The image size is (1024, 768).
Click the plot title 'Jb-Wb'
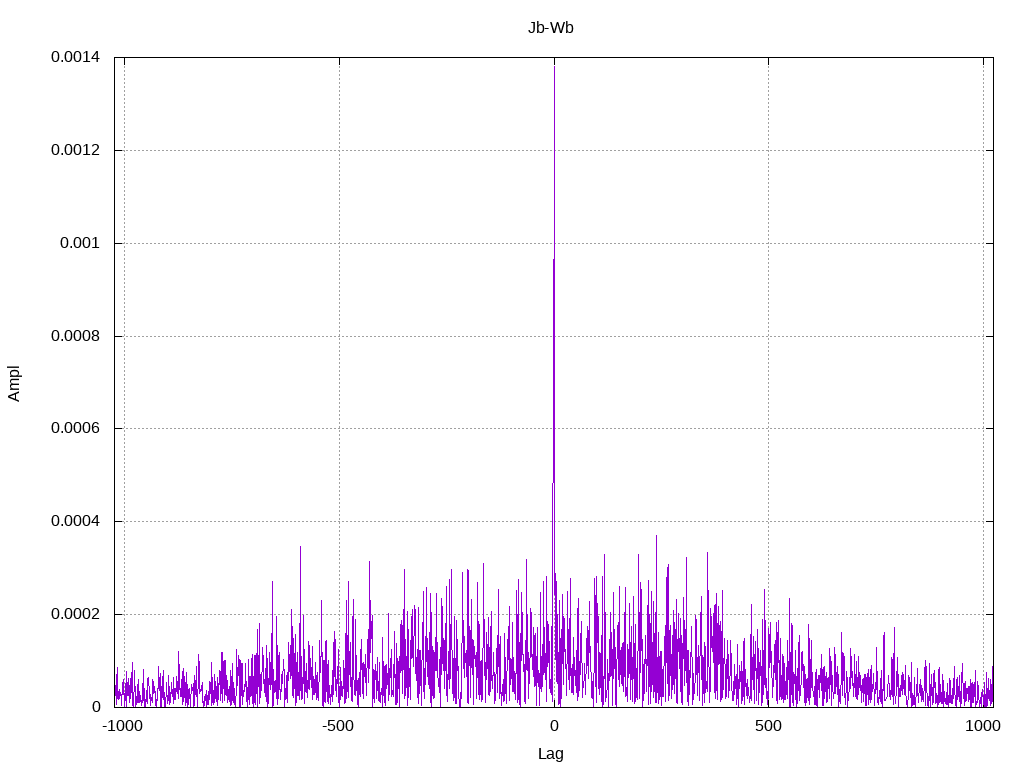(551, 28)
